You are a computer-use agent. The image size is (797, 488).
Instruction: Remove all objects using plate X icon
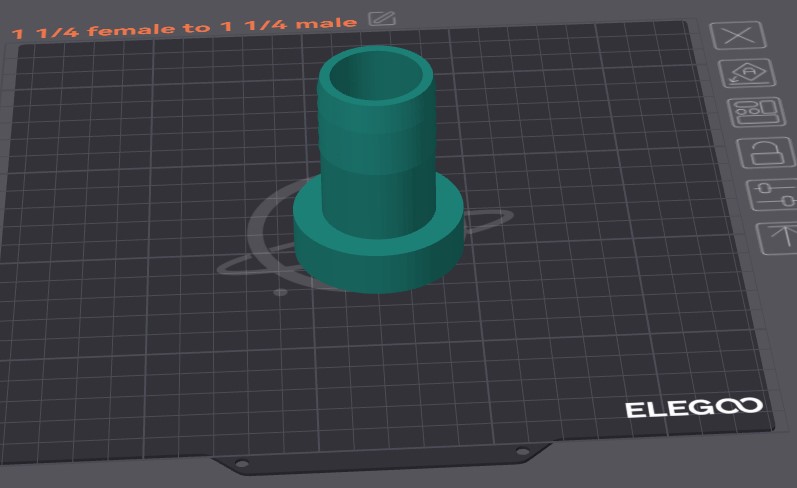tap(738, 35)
